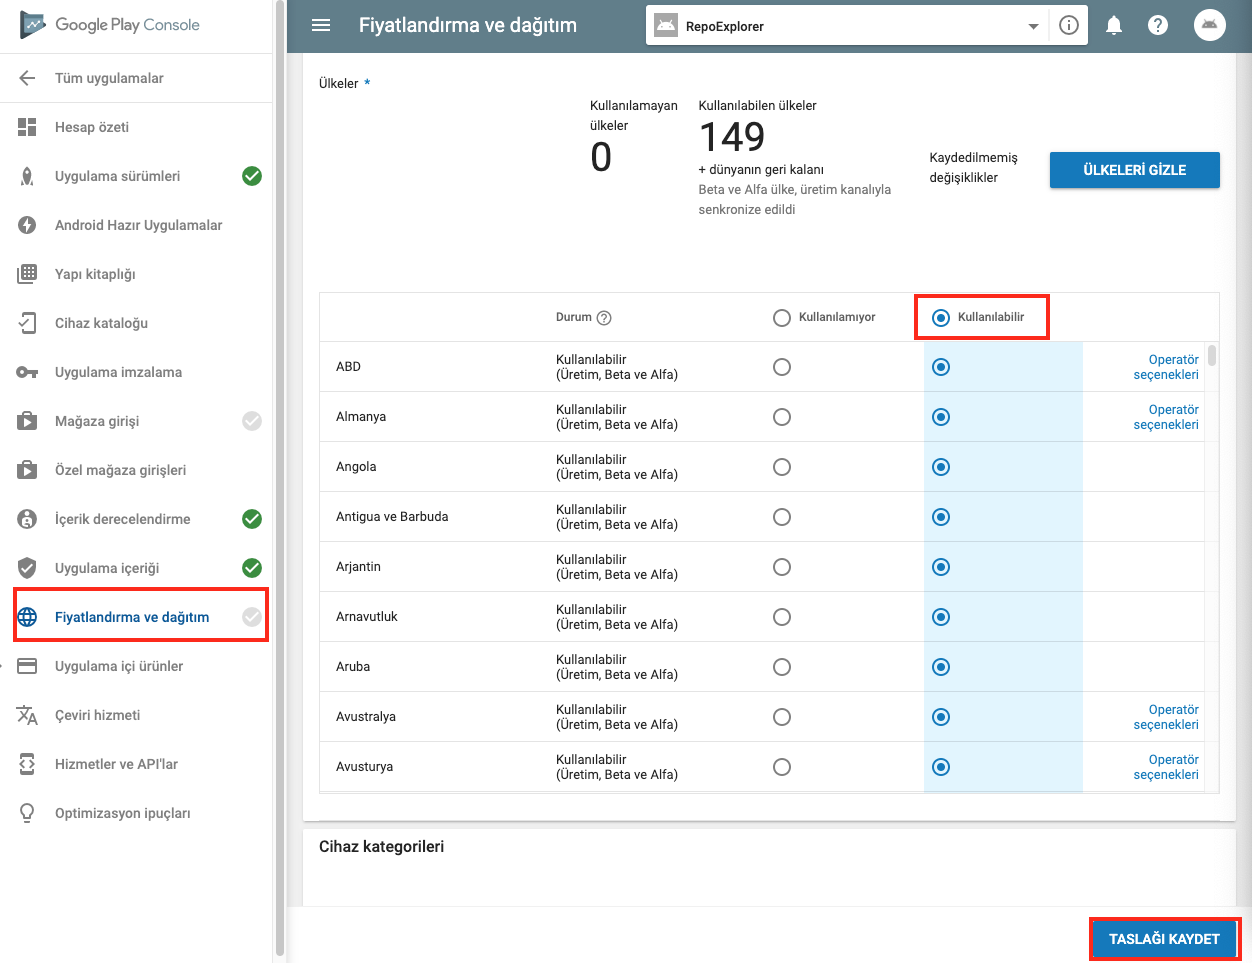1252x963 pixels.
Task: Open the hamburger menu in header
Action: [x=321, y=25]
